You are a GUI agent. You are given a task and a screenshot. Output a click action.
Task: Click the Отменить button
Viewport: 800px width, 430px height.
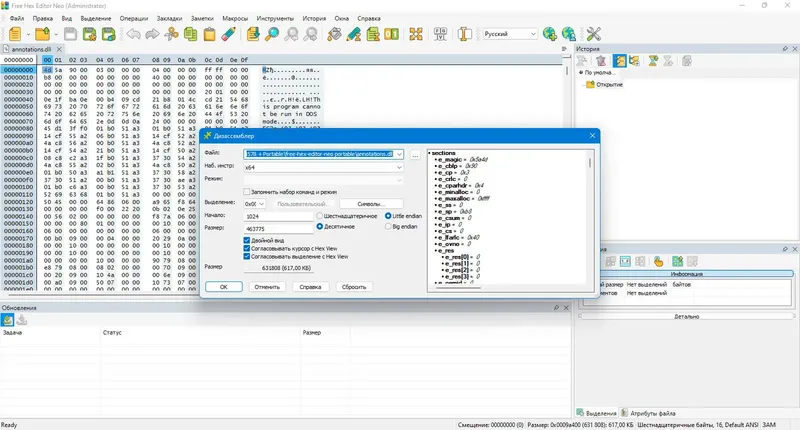267,287
